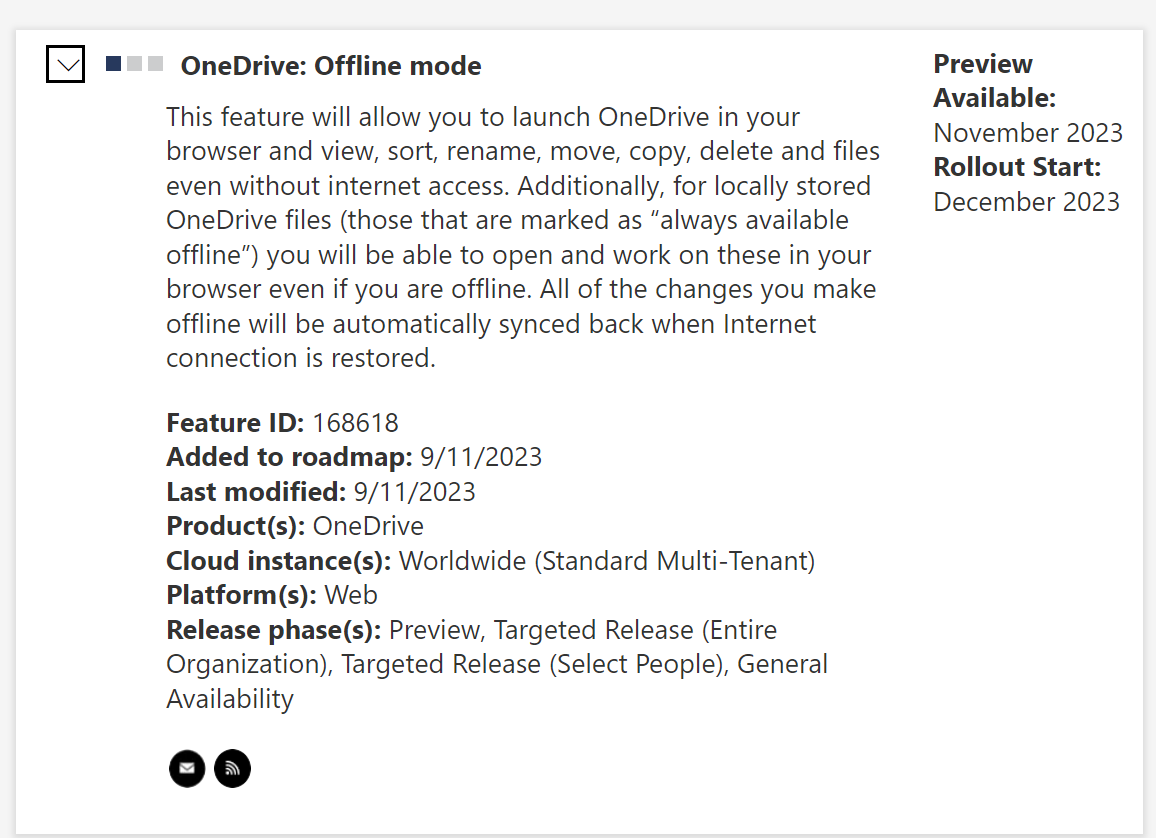Click the Web platform value

351,595
